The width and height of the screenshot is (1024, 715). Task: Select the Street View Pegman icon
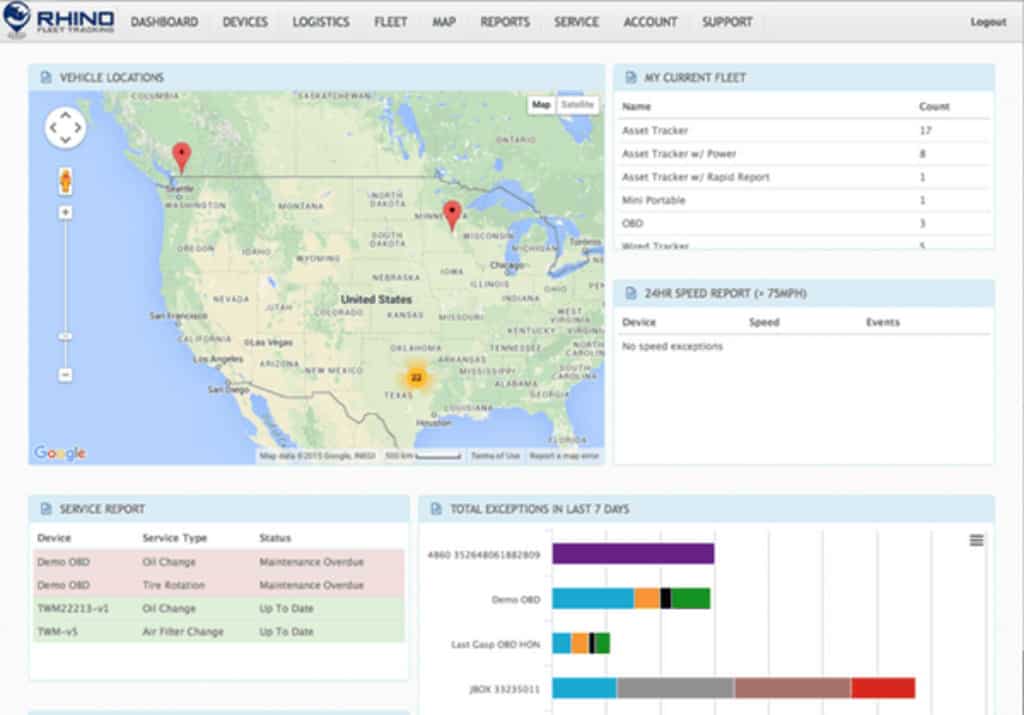64,183
